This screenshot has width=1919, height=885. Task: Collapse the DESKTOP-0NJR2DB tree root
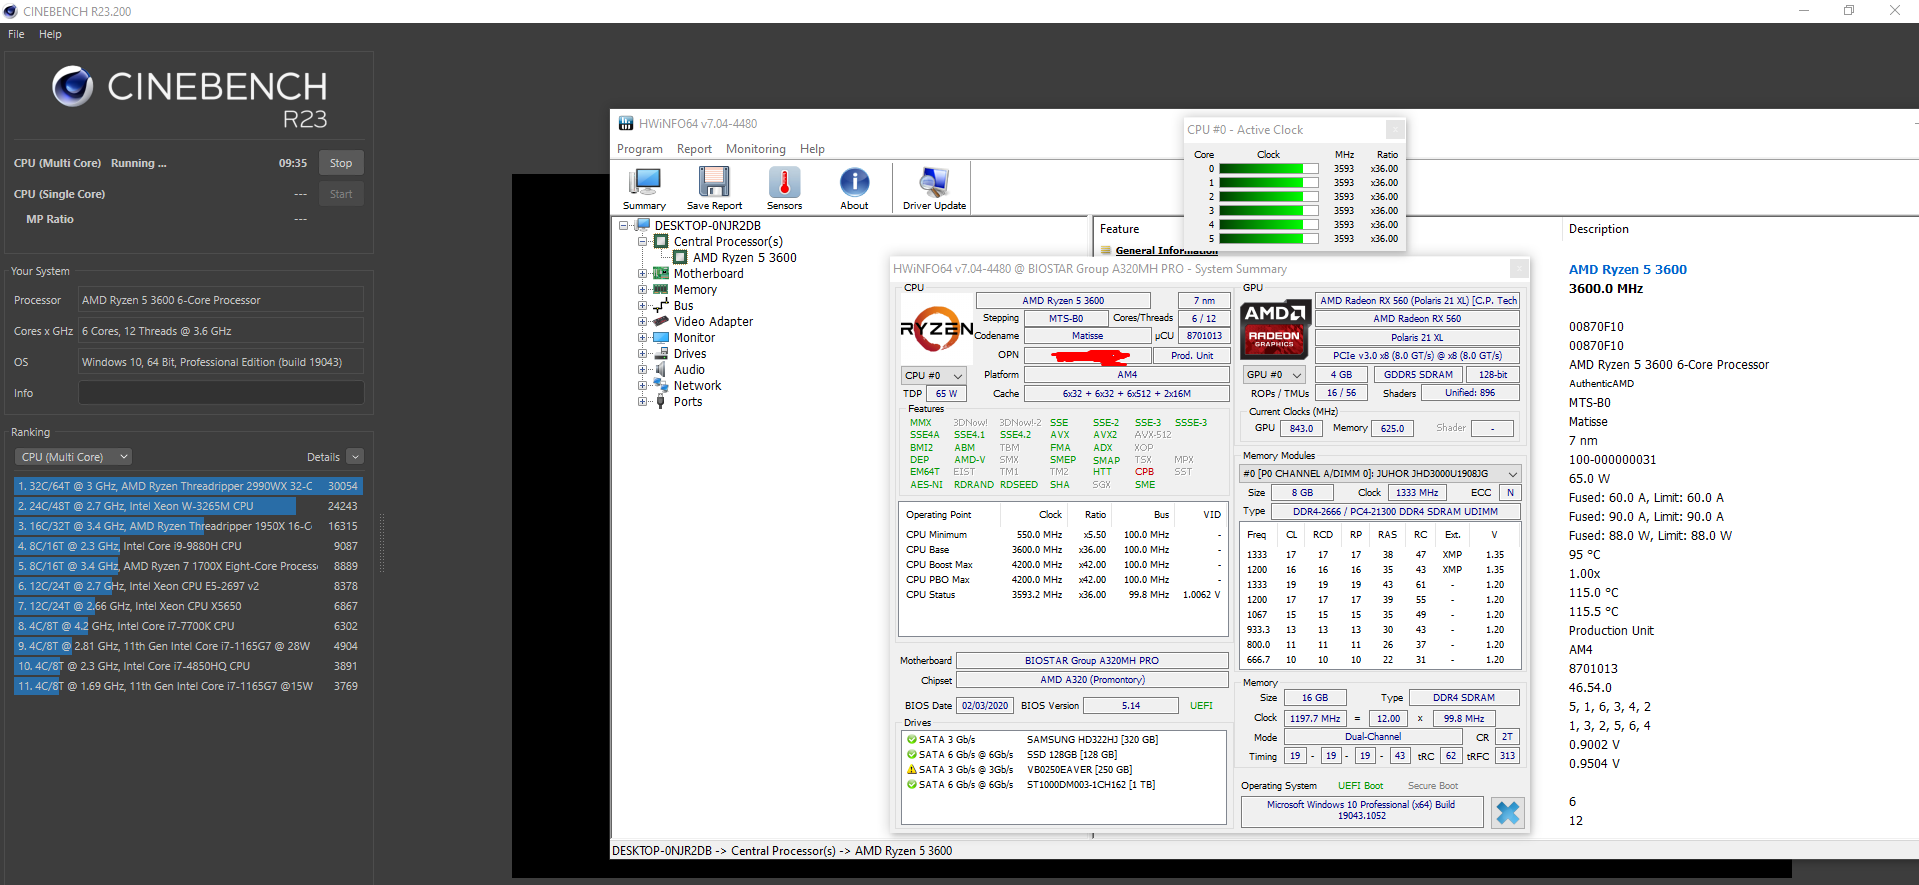tap(624, 225)
